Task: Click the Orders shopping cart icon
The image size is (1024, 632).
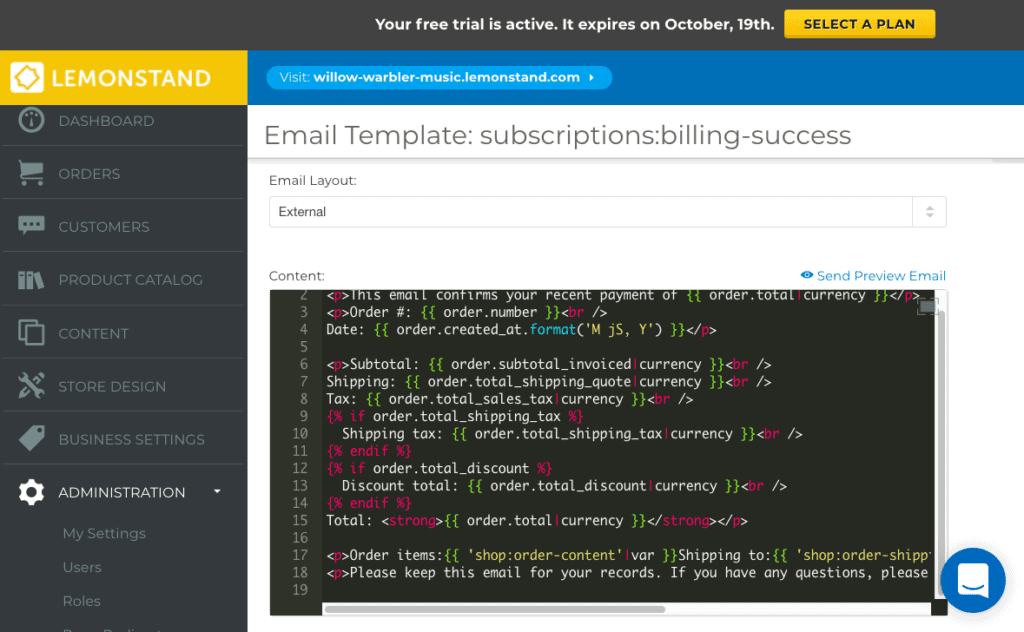Action: coord(31,173)
